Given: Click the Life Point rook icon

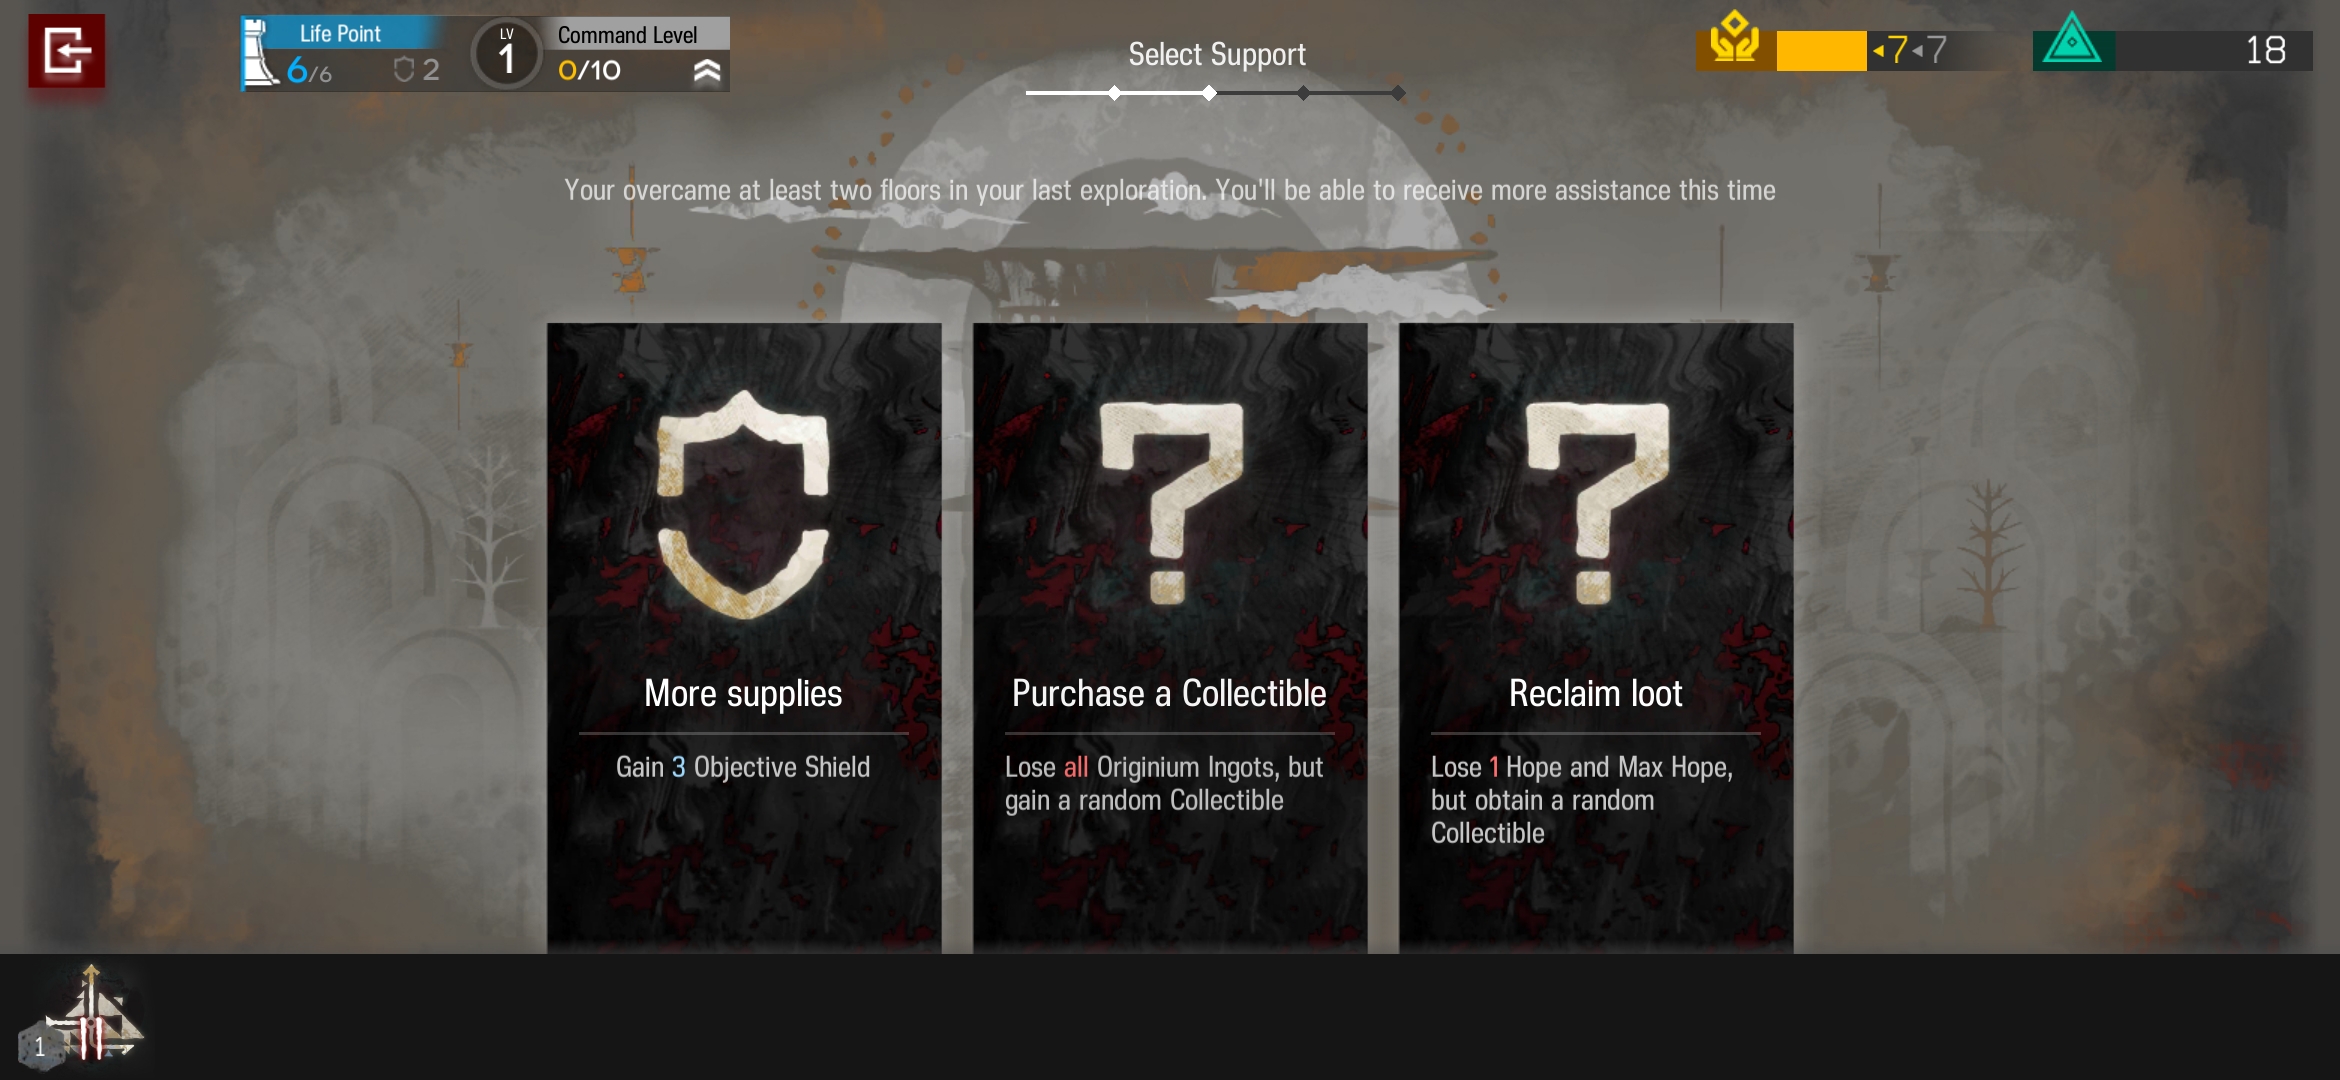Looking at the screenshot, I should coord(259,53).
